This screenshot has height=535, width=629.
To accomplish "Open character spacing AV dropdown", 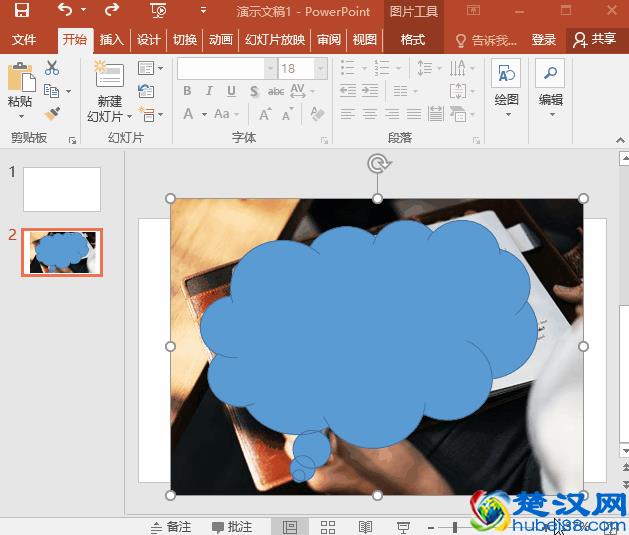I will coord(302,91).
